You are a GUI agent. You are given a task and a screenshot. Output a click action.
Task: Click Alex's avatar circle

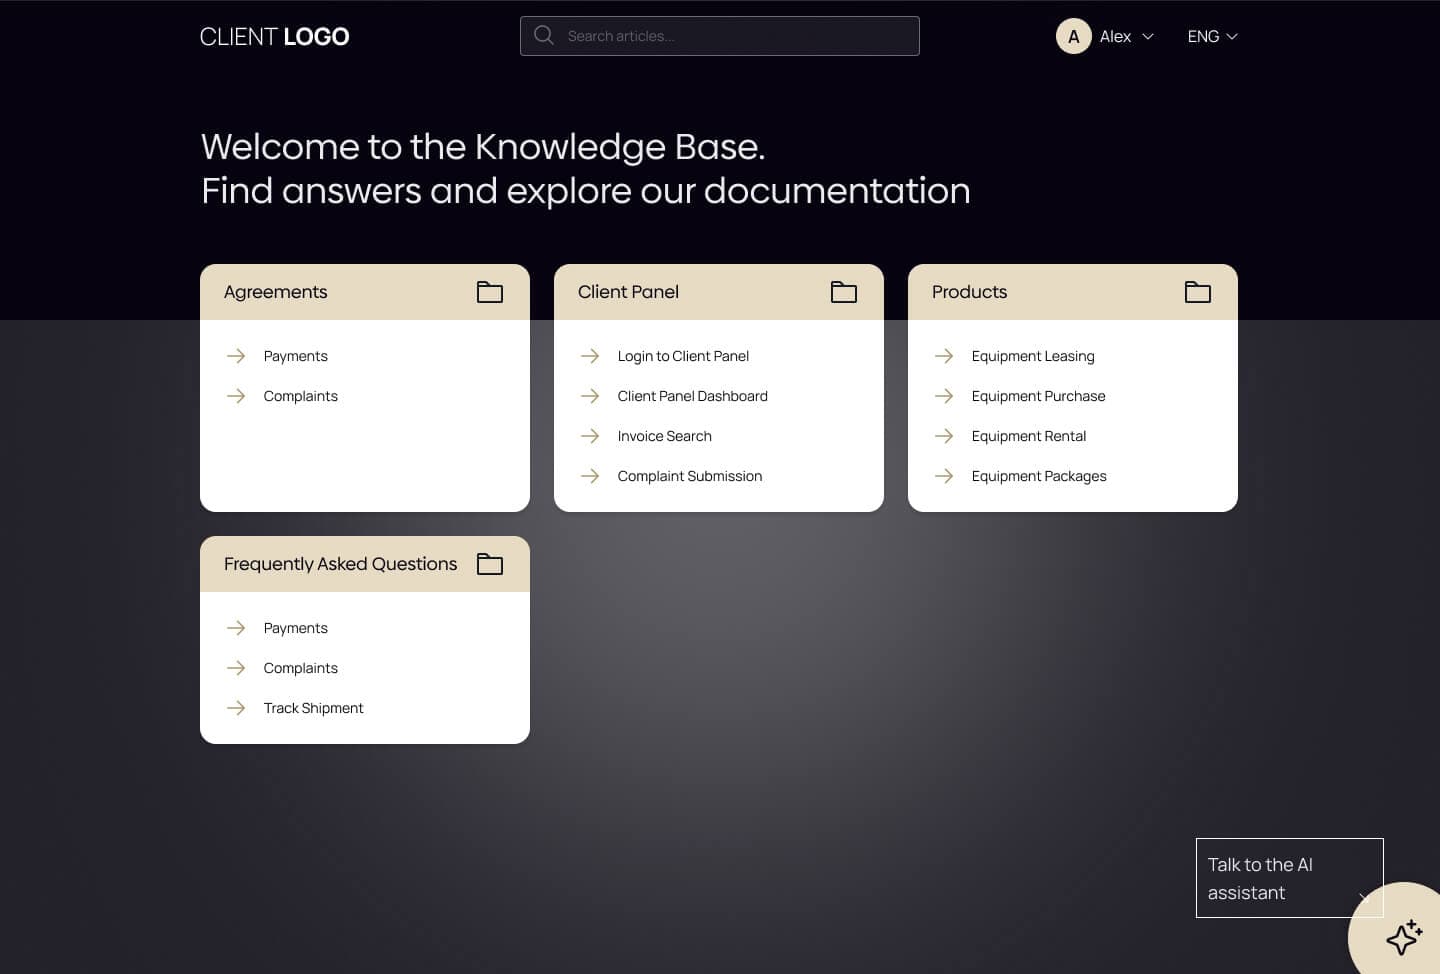tap(1073, 35)
